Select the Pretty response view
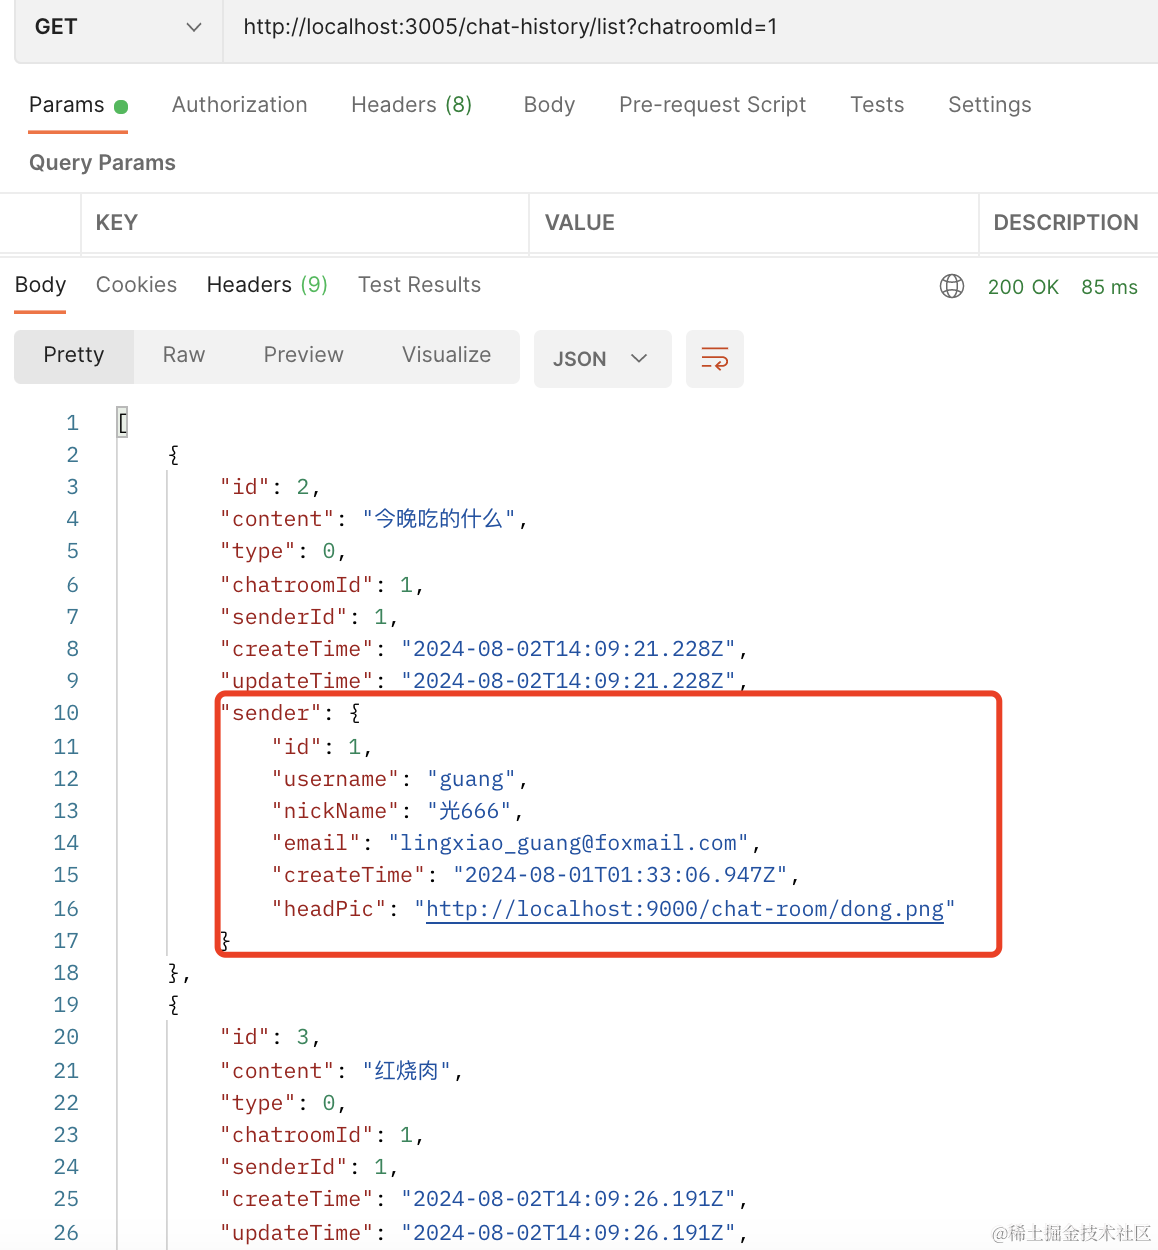The height and width of the screenshot is (1250, 1158). [x=74, y=355]
